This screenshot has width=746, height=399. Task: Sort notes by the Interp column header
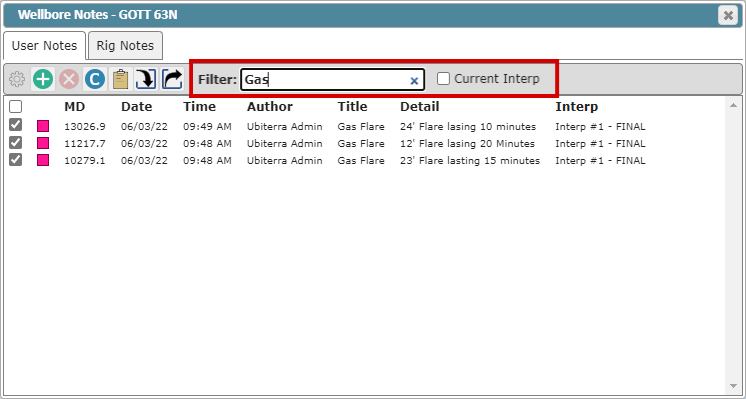(577, 107)
